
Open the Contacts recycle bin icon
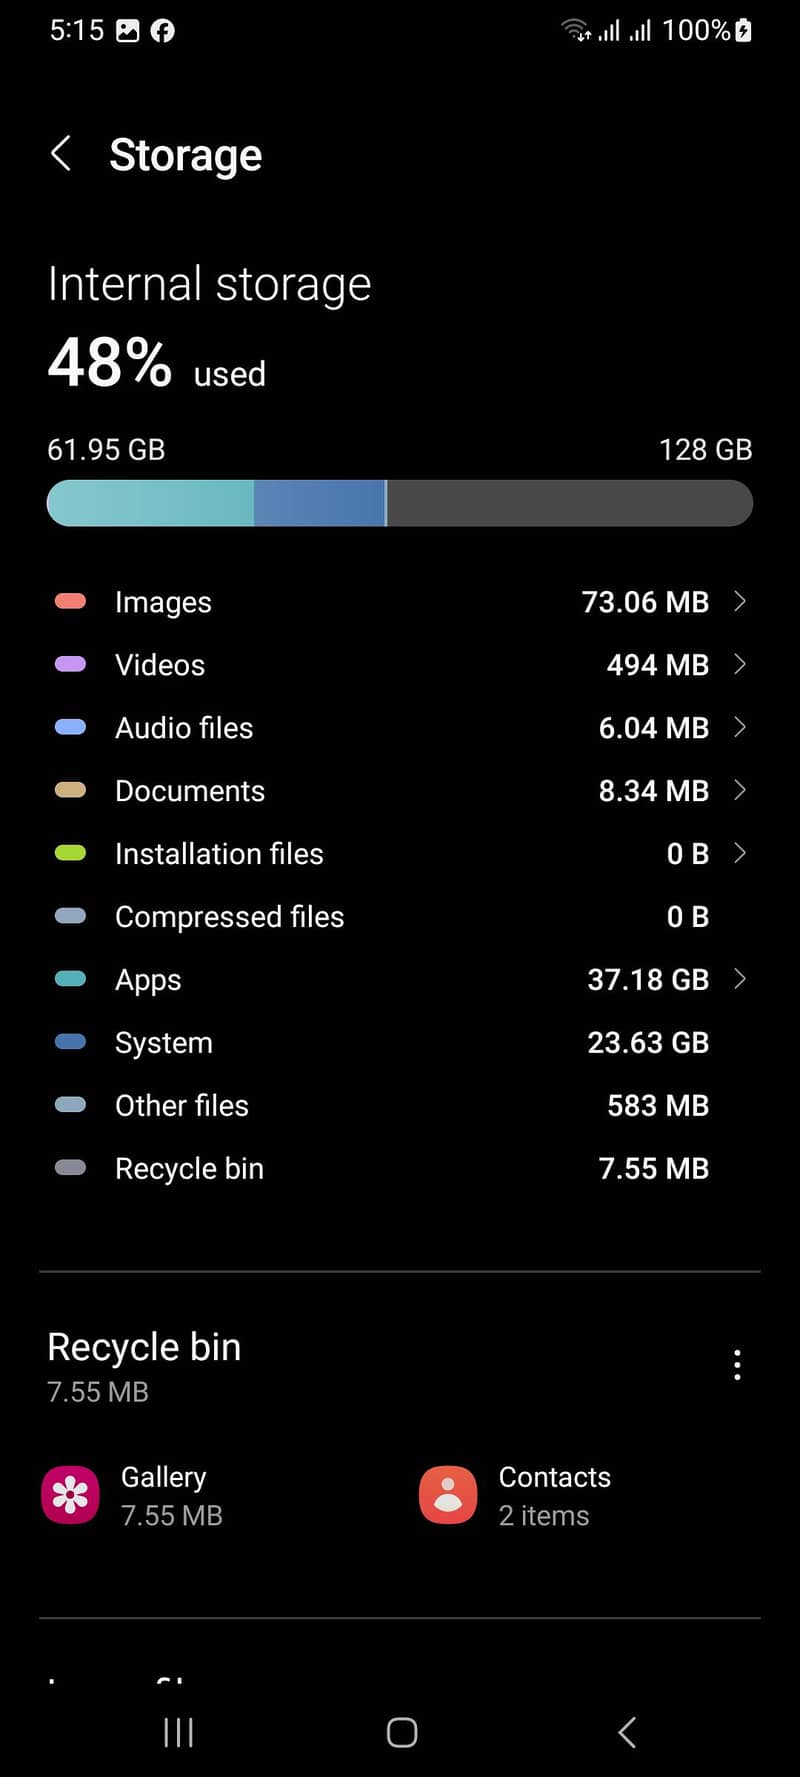[448, 1495]
